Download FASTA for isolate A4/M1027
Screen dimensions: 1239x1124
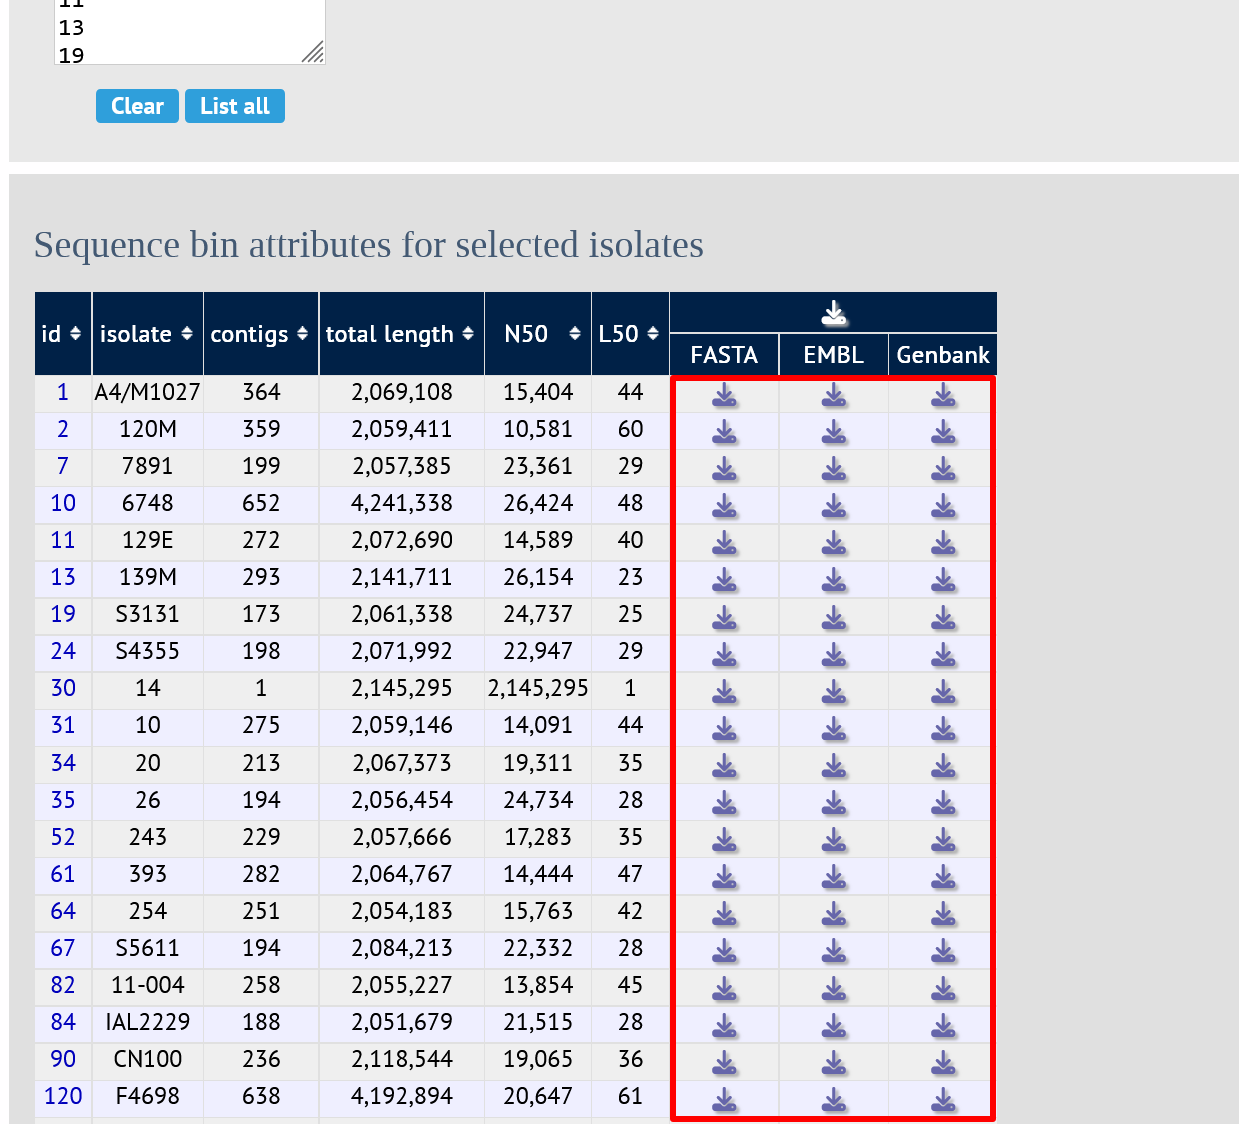click(724, 396)
